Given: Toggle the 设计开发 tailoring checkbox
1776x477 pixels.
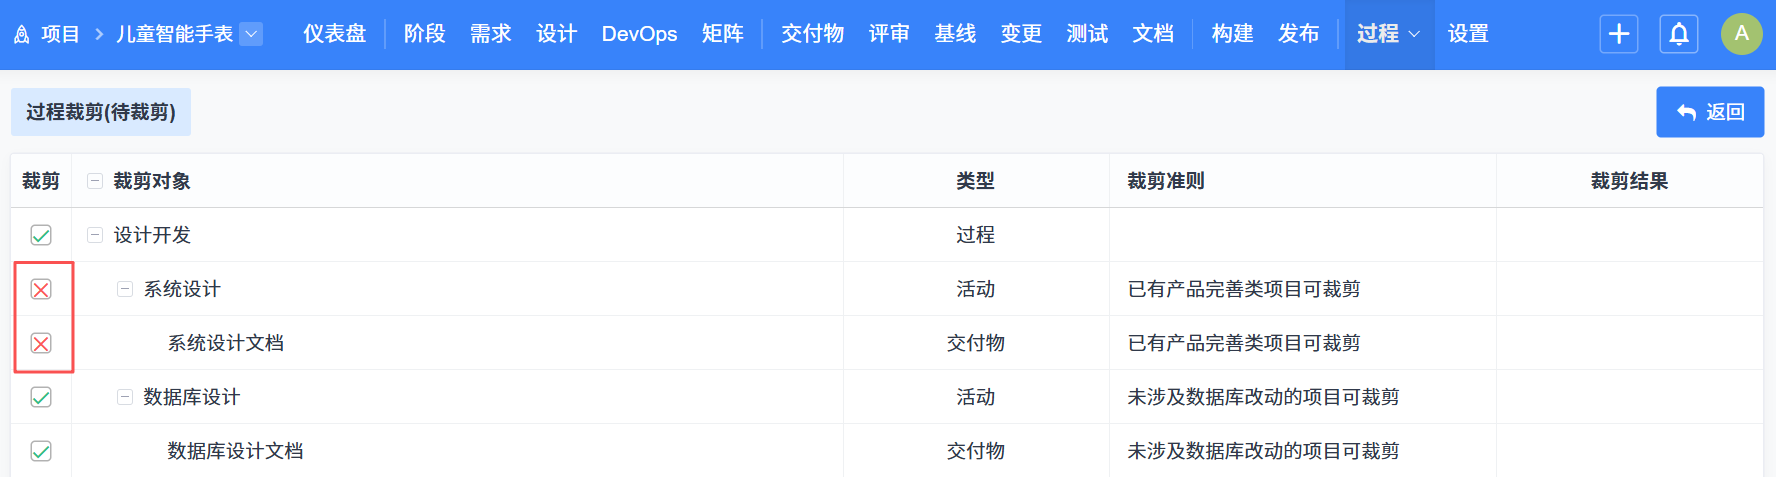Looking at the screenshot, I should click(41, 235).
